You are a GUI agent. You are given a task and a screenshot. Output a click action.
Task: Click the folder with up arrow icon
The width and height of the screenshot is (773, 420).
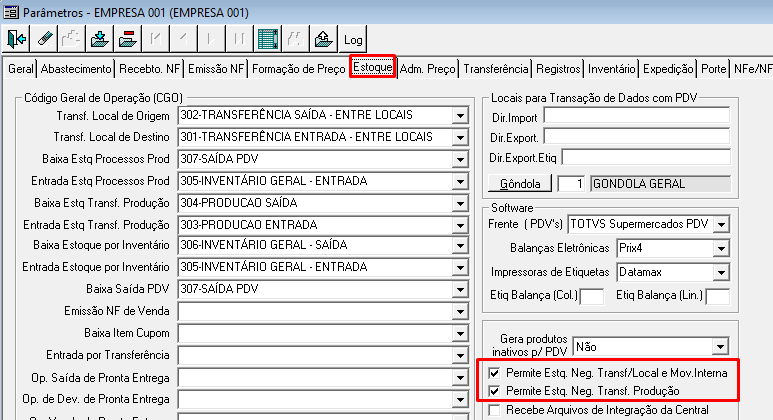tap(323, 39)
